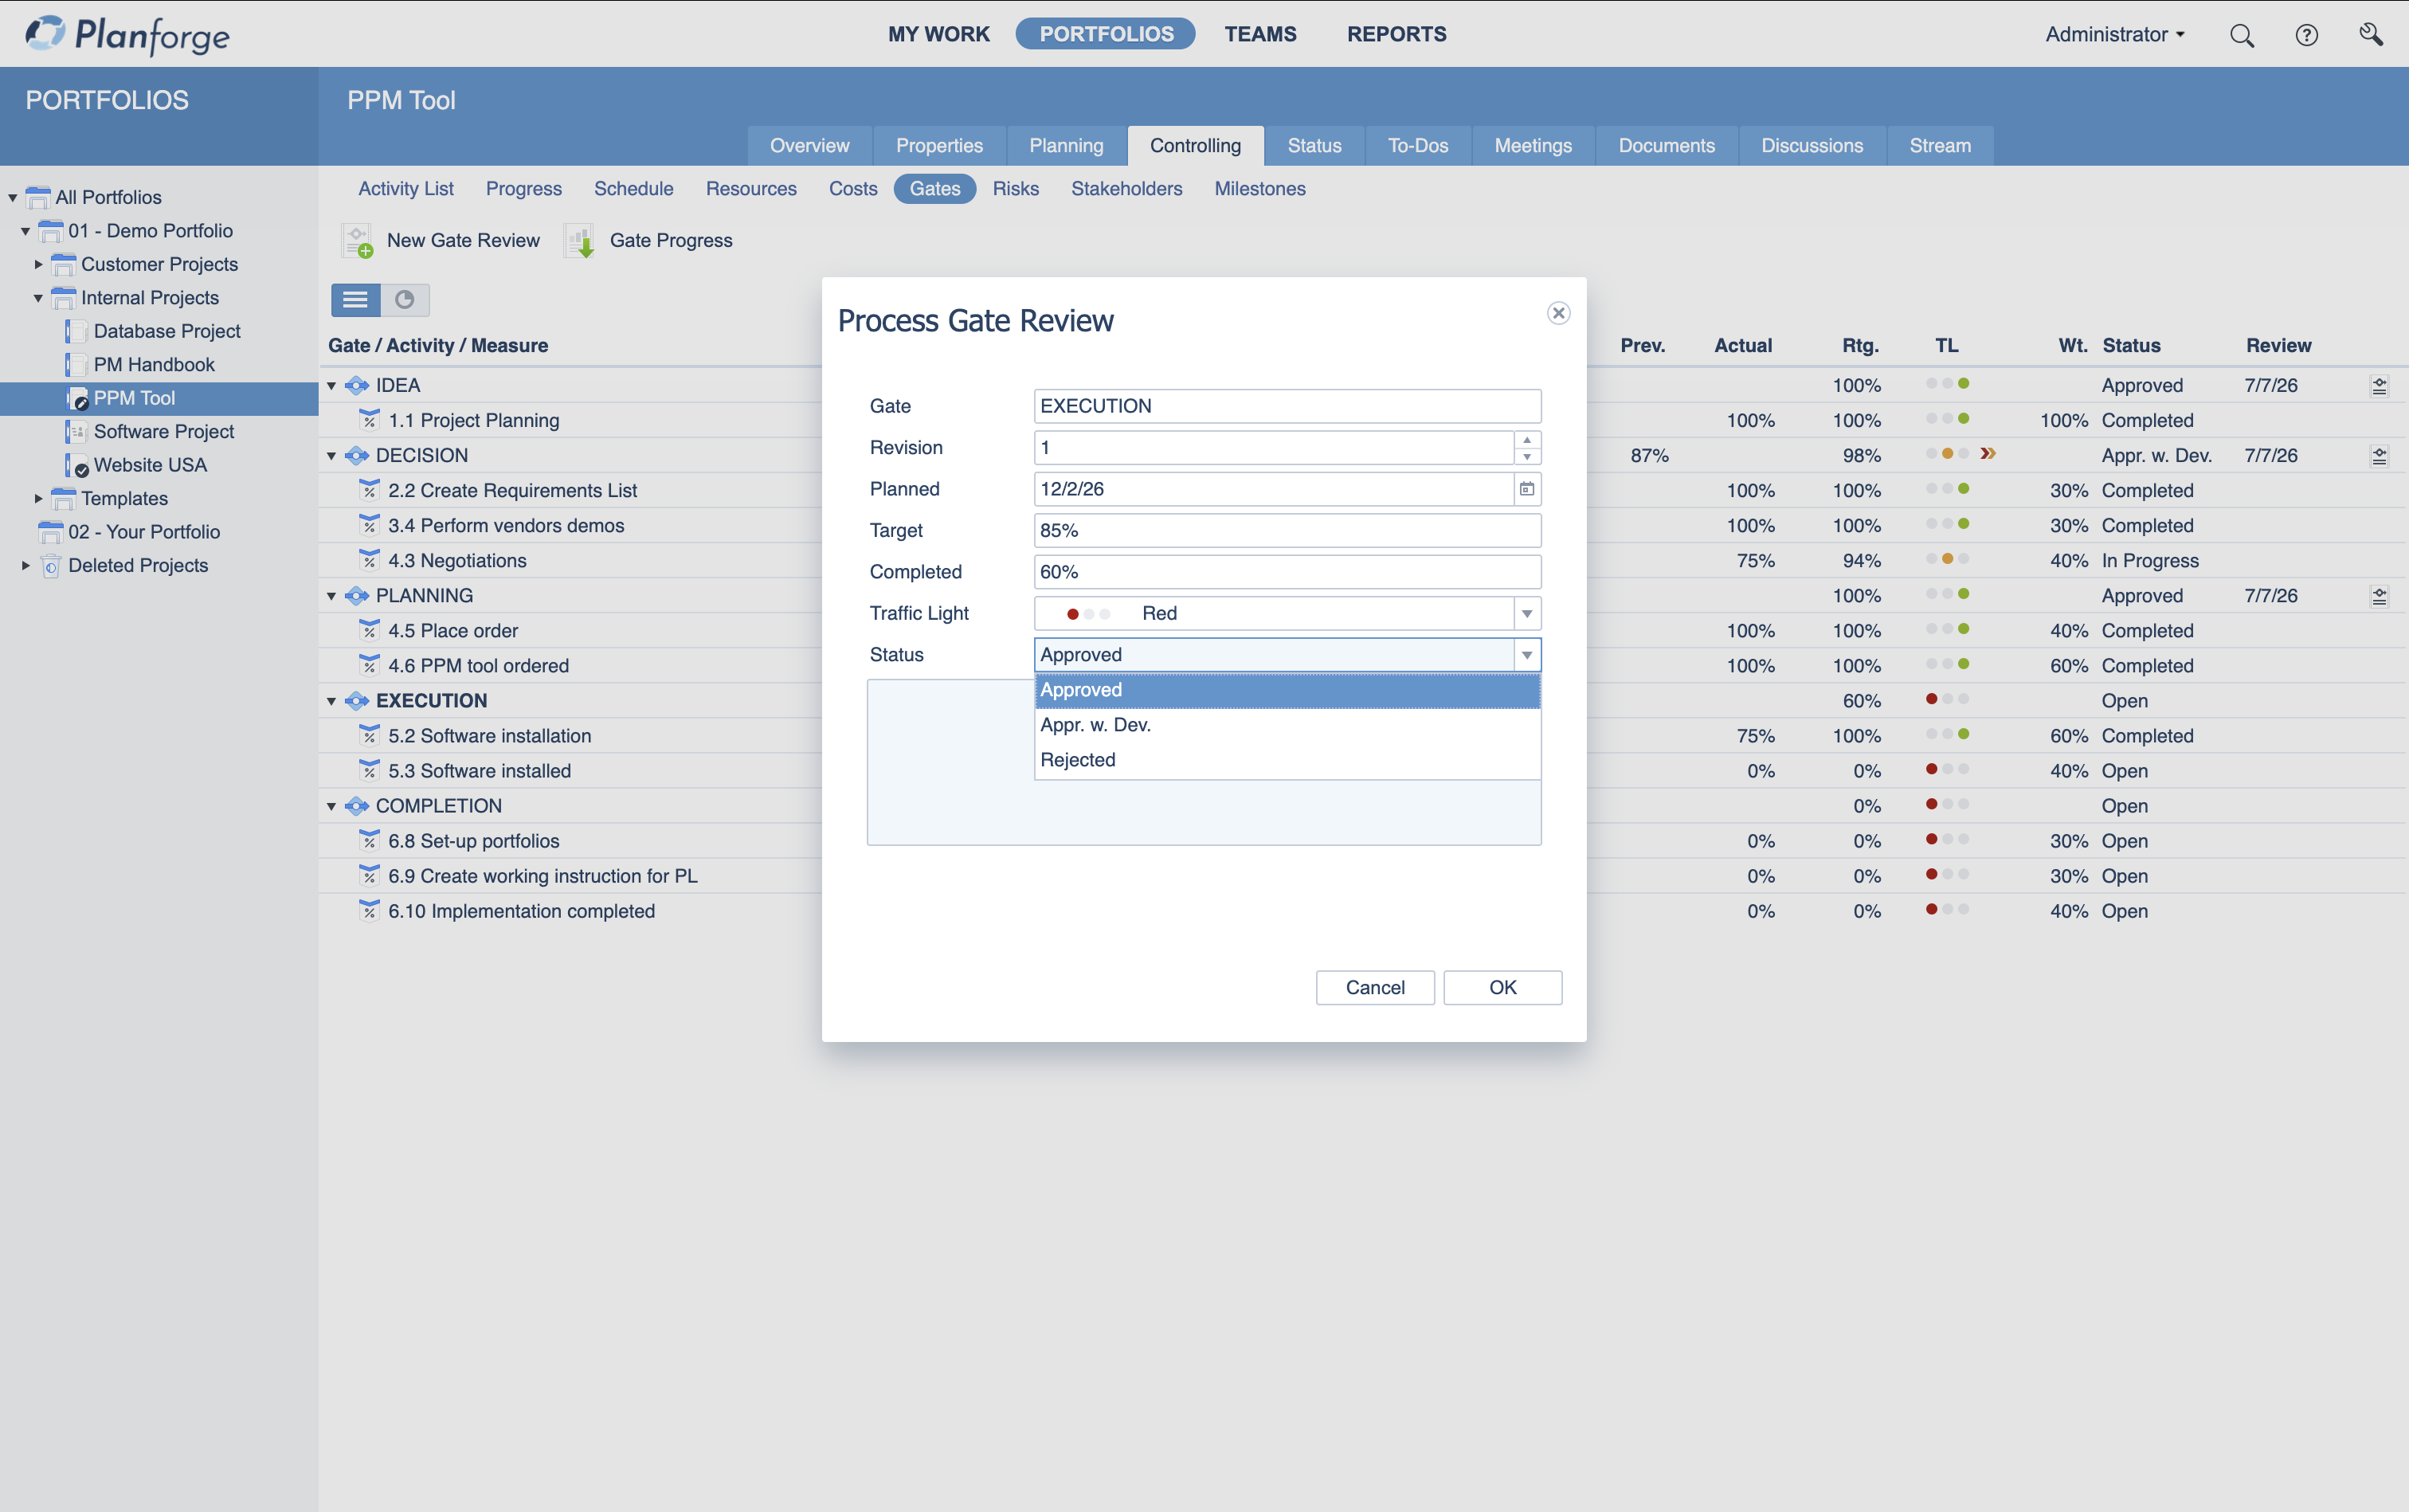Click the Deleted Projects trash icon
The image size is (2409, 1512).
pyautogui.click(x=51, y=566)
